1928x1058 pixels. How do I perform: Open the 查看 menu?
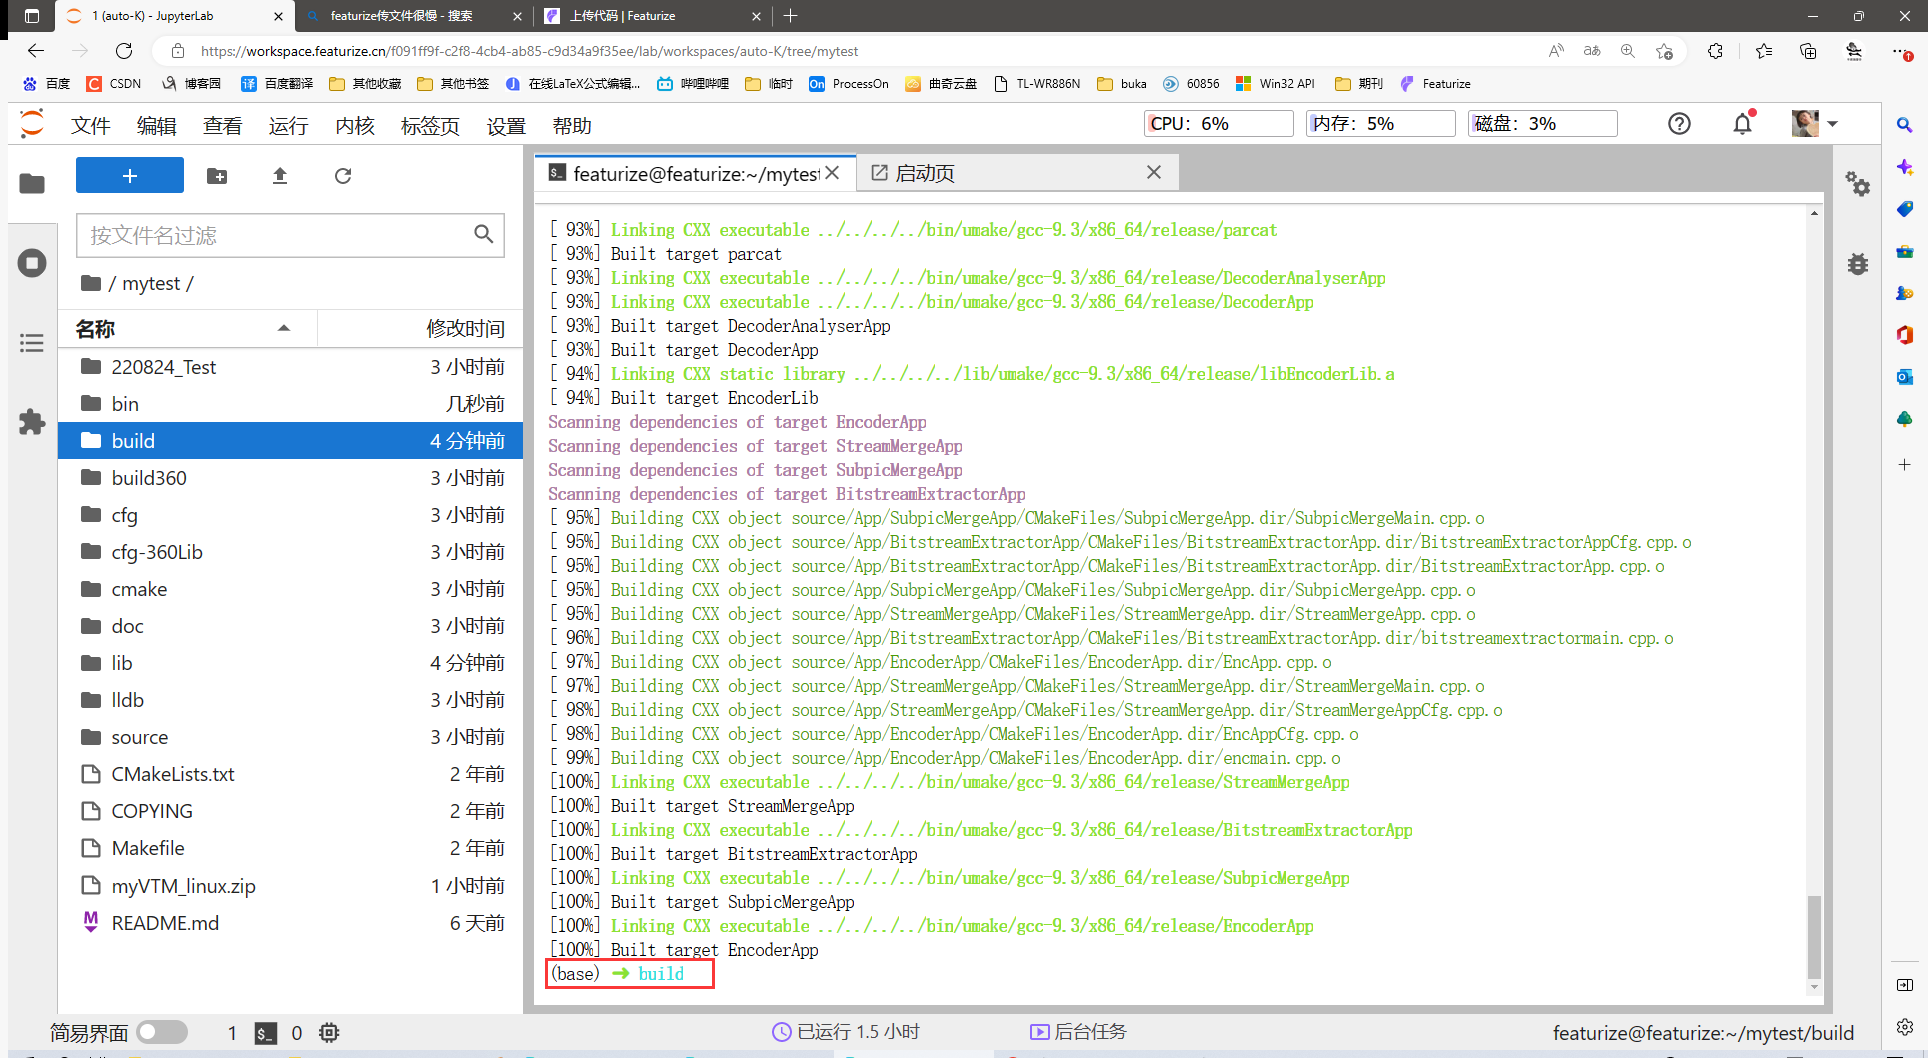(223, 125)
